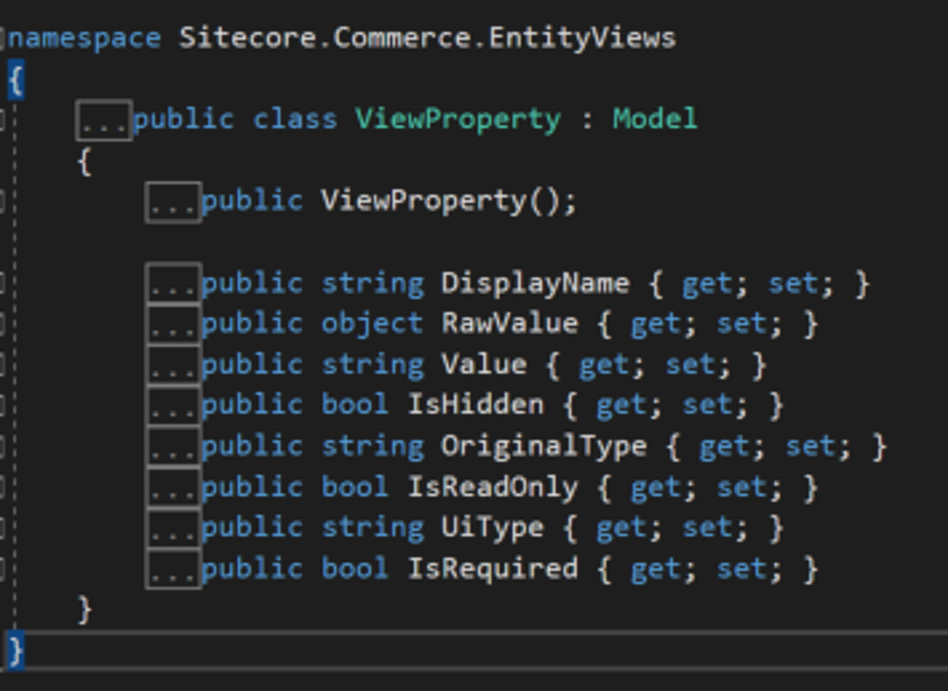Screen dimensions: 948x691
Task: Click highlighted opening brace of namespace
Action: coord(16,80)
